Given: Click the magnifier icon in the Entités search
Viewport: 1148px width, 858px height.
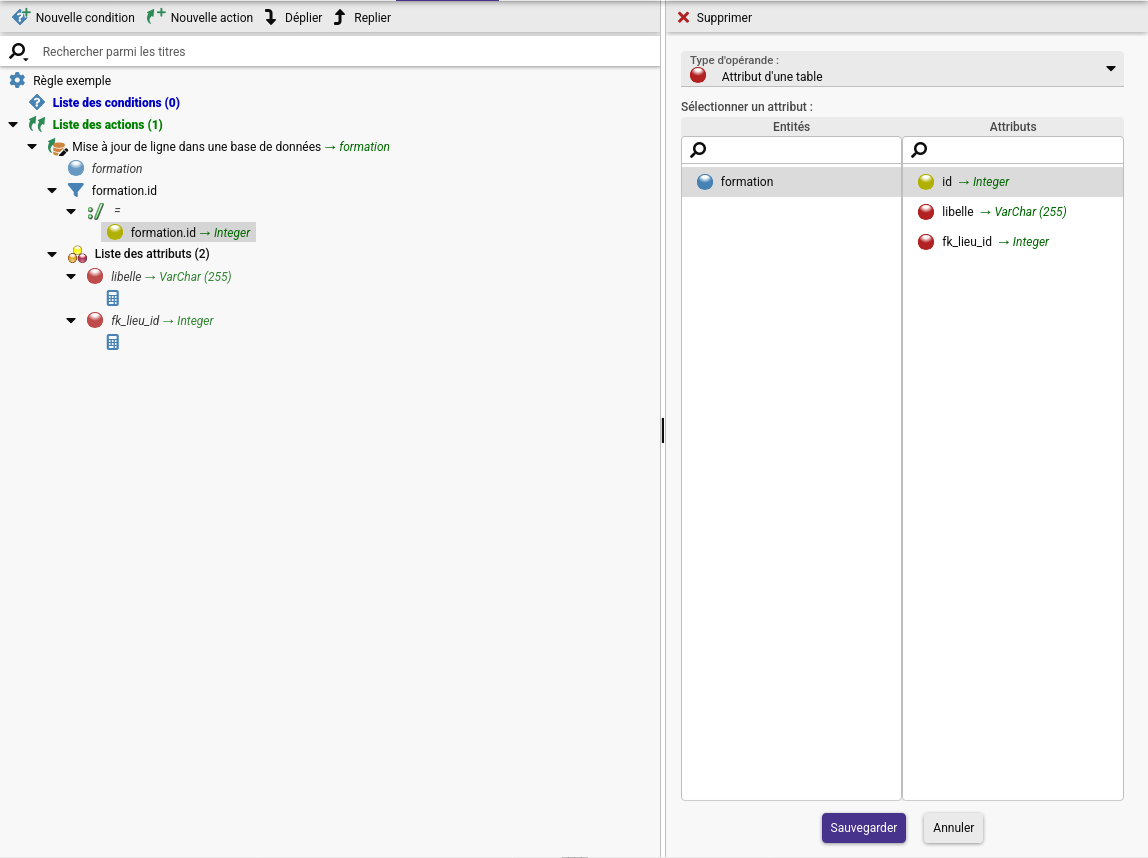Looking at the screenshot, I should (x=698, y=150).
